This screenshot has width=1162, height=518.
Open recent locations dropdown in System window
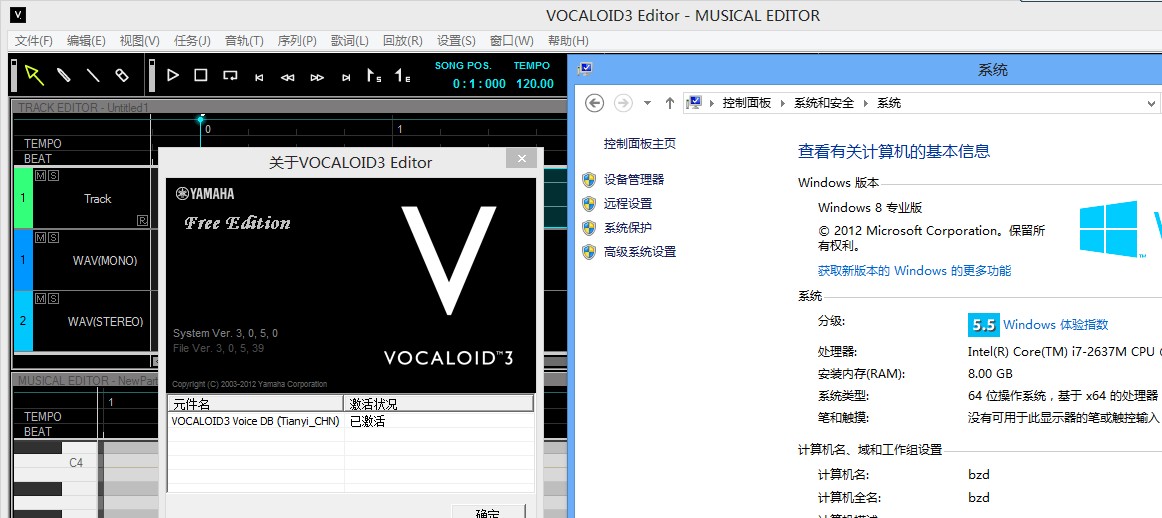647,103
